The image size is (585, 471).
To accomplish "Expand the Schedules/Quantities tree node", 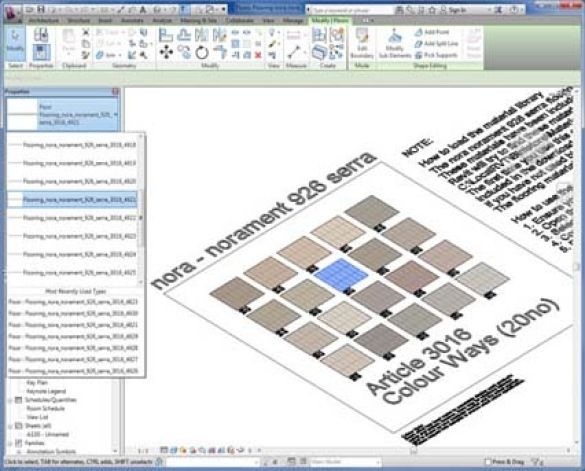I will pos(10,400).
